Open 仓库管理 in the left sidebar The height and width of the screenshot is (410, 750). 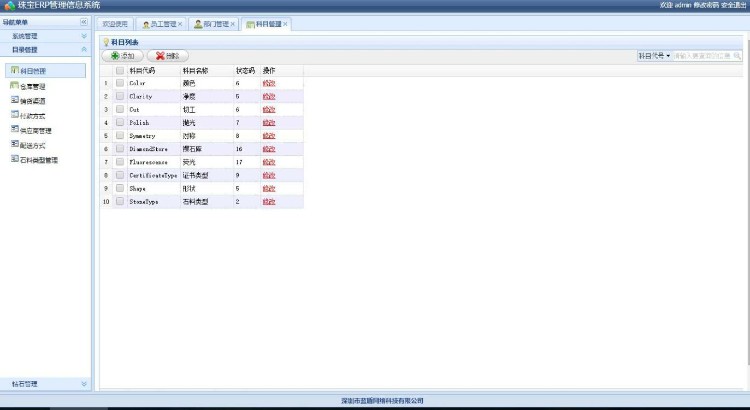pyautogui.click(x=33, y=86)
